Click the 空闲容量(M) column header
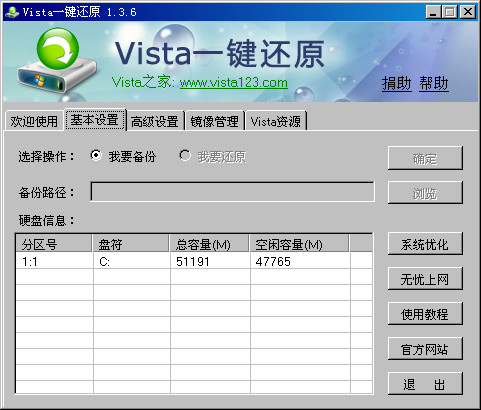 coord(299,244)
